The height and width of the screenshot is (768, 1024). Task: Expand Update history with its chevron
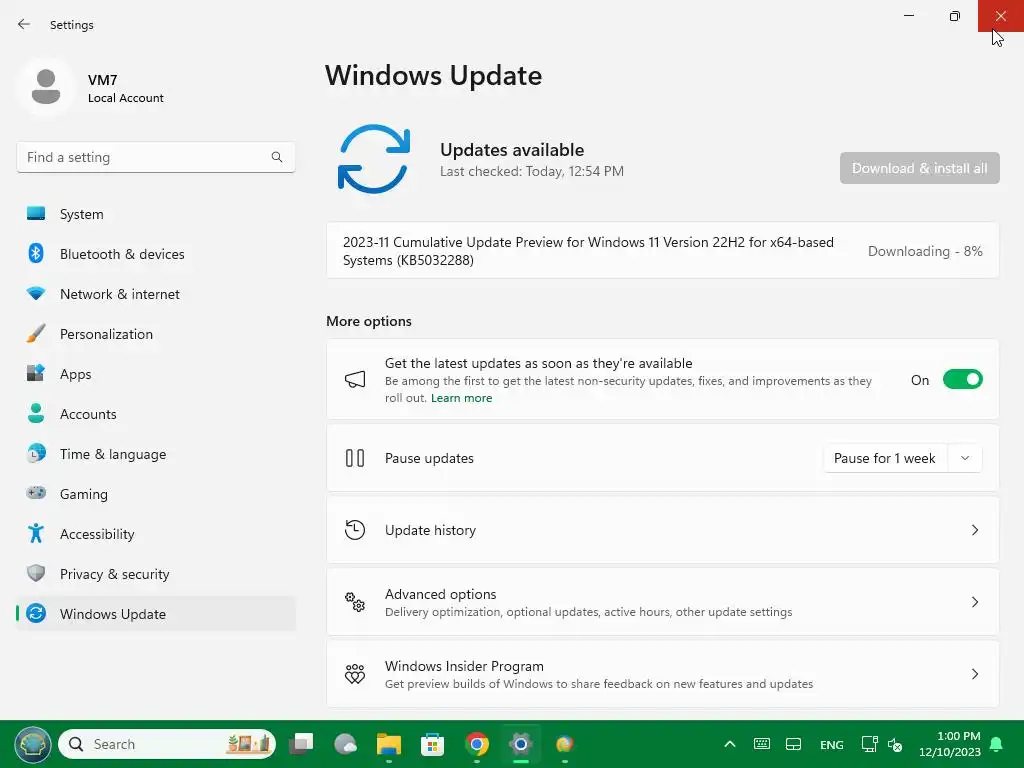[x=974, y=530]
